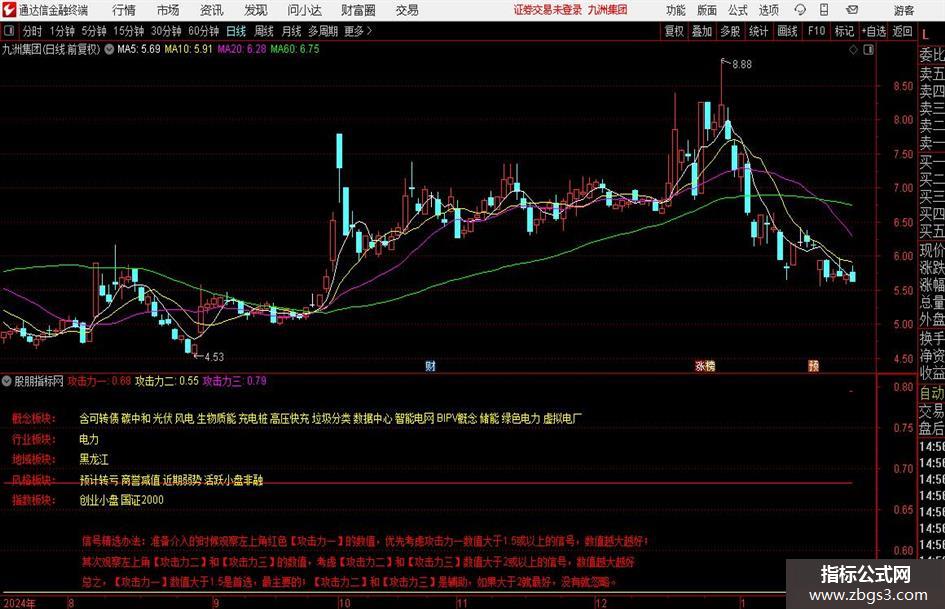
Task: Open the 发现 menu
Action: pos(256,10)
